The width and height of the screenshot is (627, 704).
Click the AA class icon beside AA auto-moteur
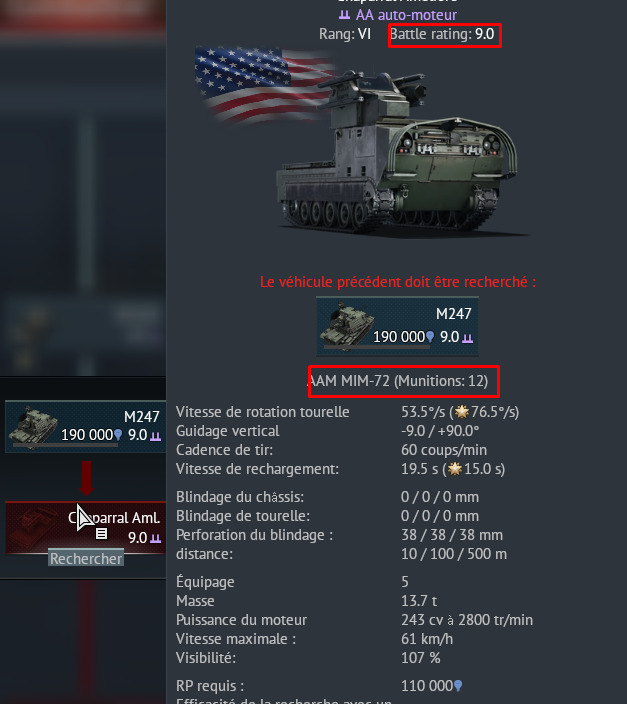point(344,15)
